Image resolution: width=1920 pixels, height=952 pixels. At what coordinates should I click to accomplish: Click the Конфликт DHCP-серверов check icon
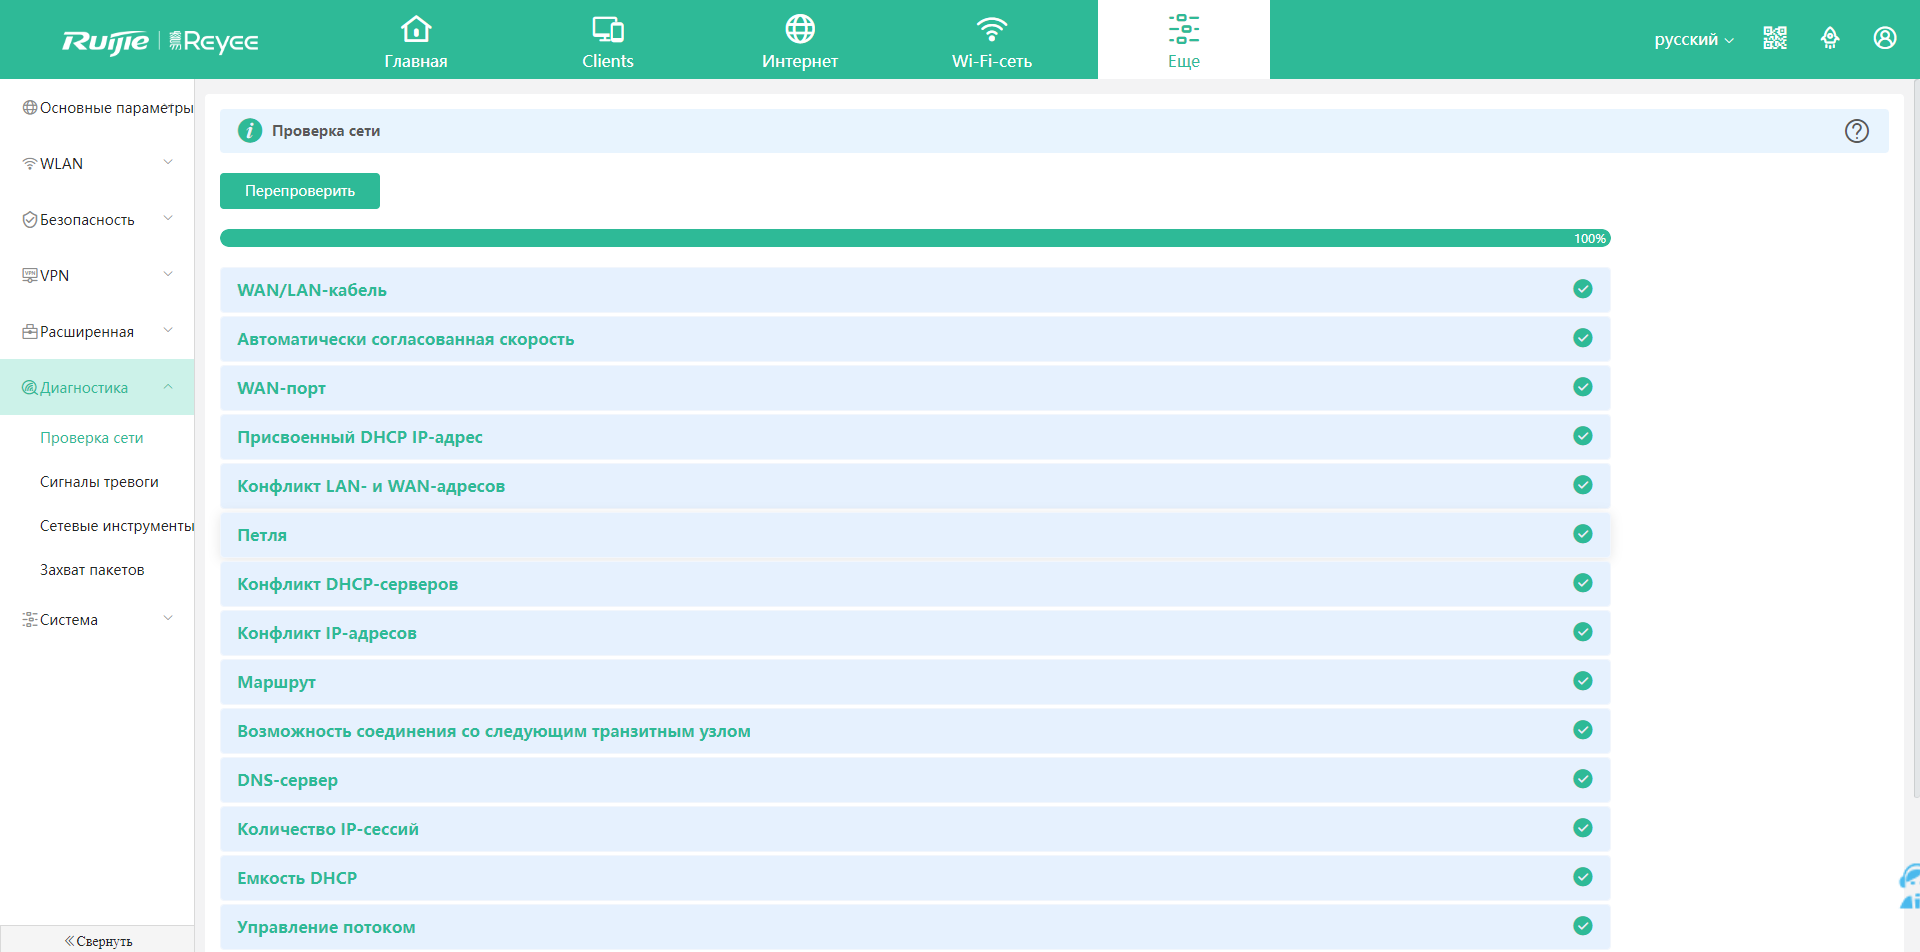click(x=1583, y=583)
